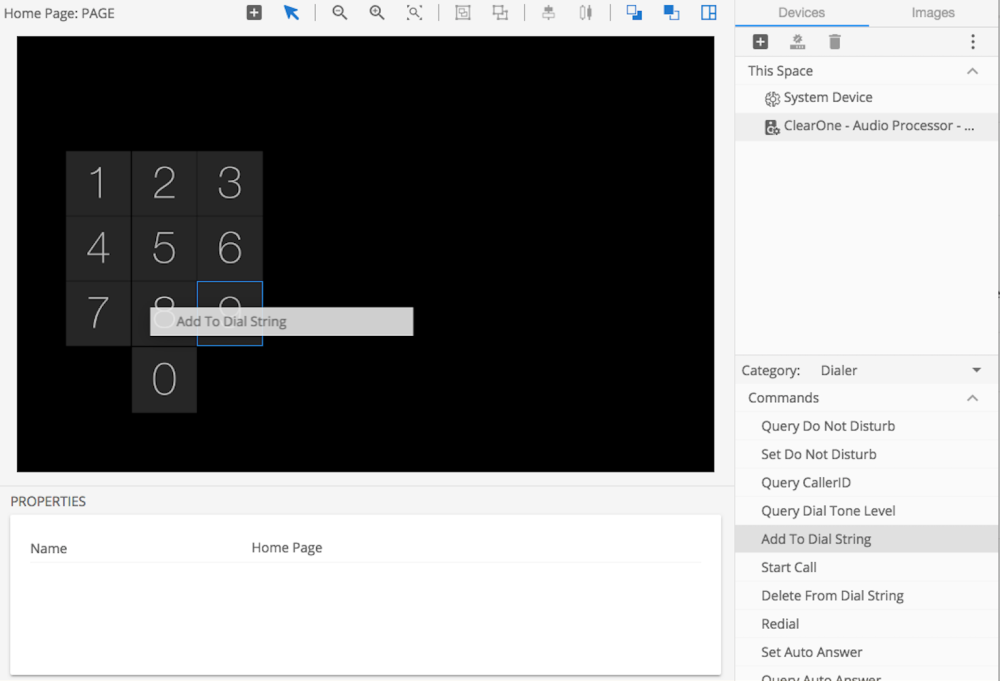Click the zoom in magnifier

tap(377, 13)
